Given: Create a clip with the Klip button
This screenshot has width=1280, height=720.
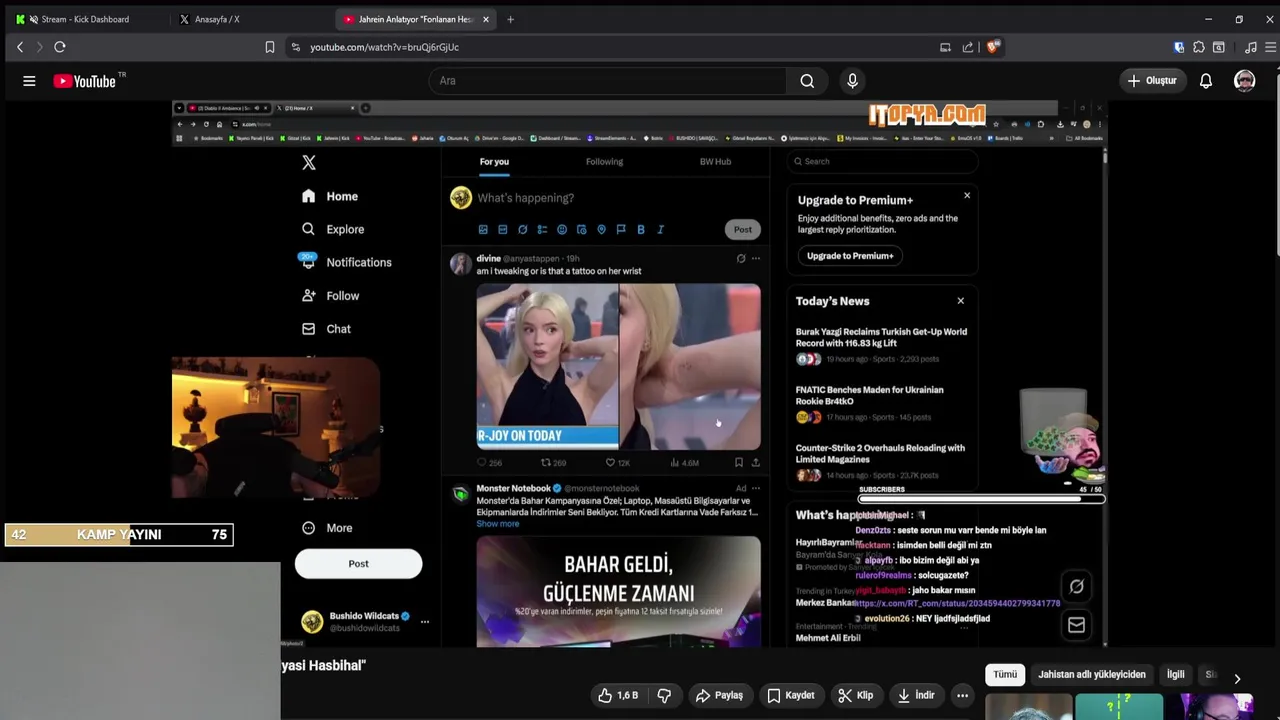Looking at the screenshot, I should pyautogui.click(x=855, y=695).
